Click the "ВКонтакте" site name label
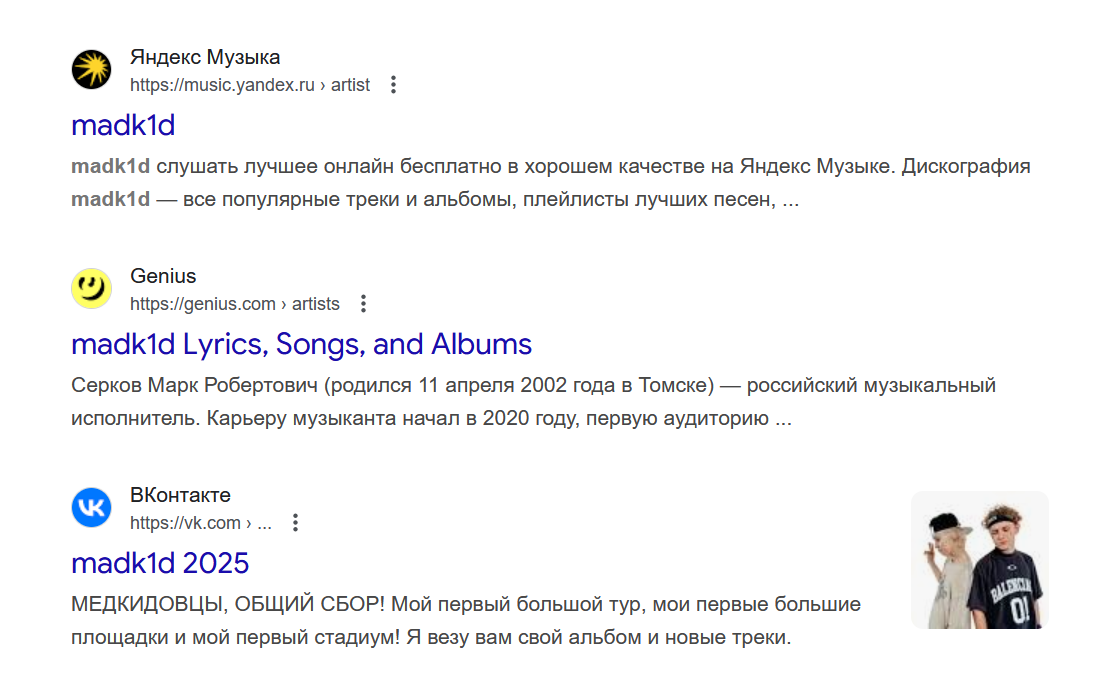The height and width of the screenshot is (685, 1095). (x=180, y=495)
